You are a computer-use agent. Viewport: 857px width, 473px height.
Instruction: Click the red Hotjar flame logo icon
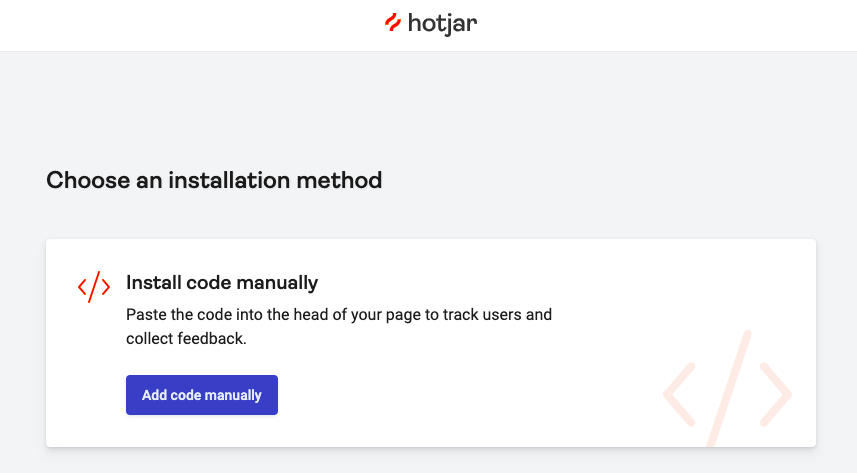[x=393, y=22]
